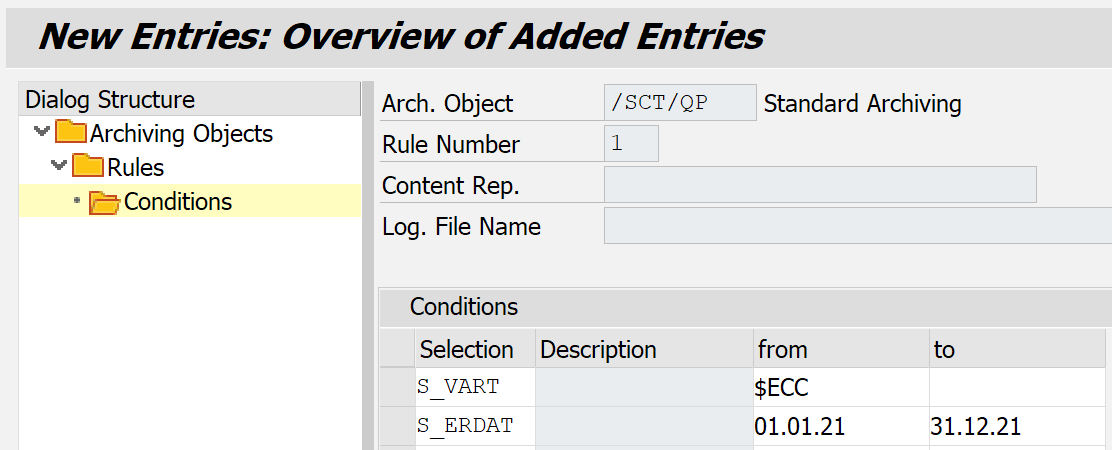The height and width of the screenshot is (450, 1112).
Task: Click the open Conditions folder icon
Action: click(104, 202)
